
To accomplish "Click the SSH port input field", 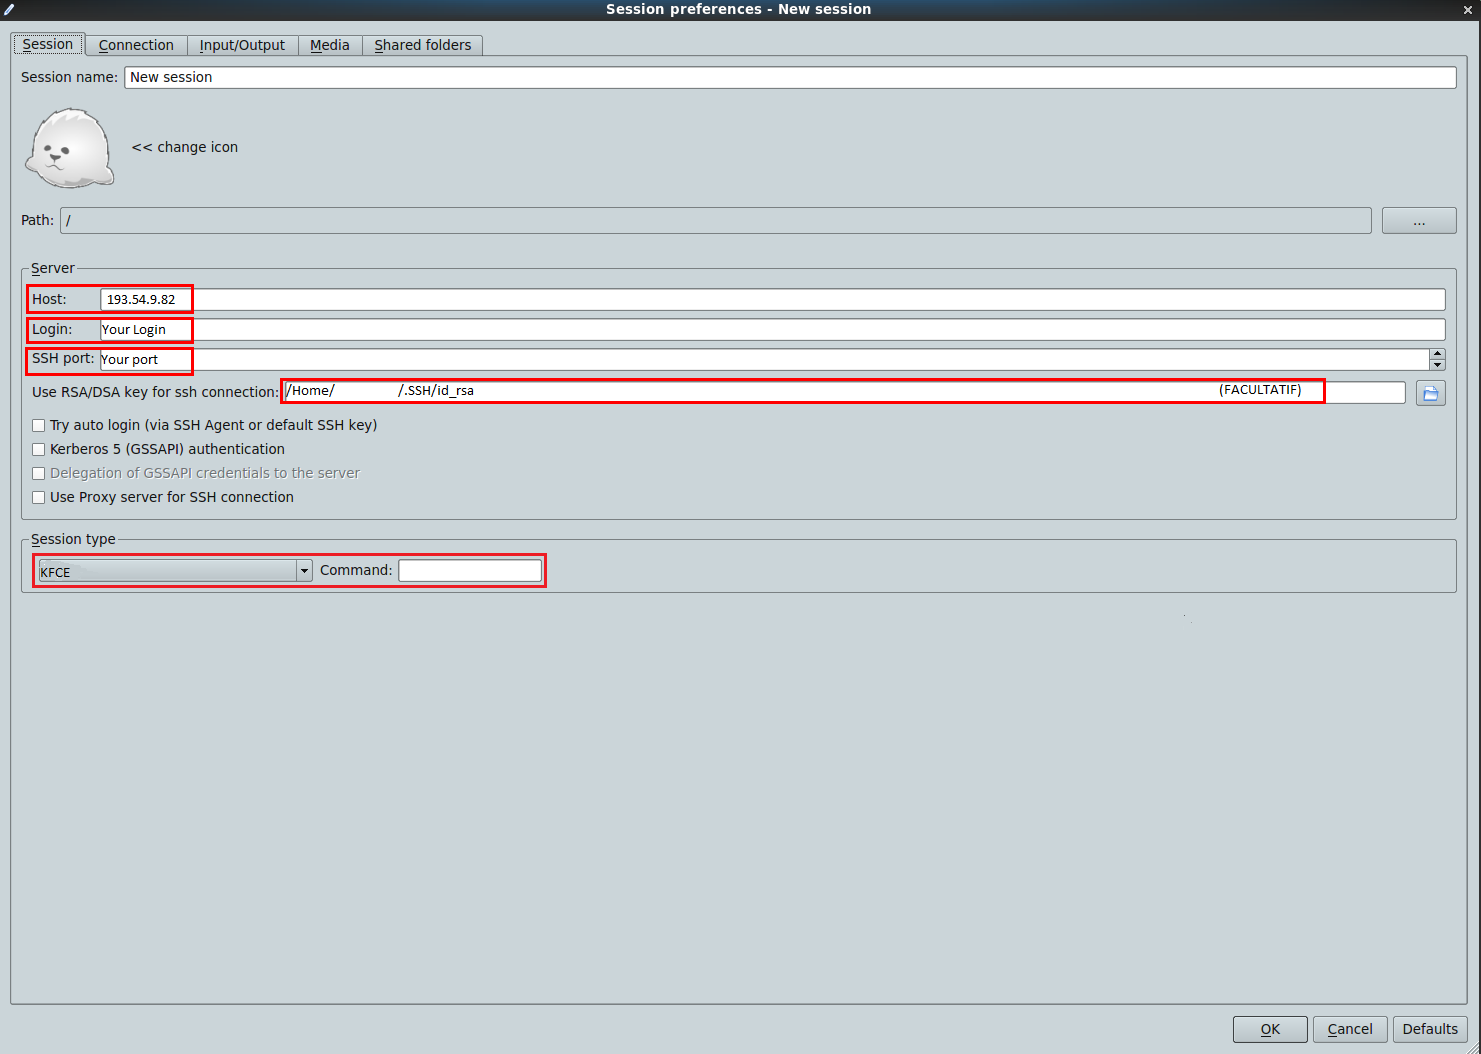I will pos(765,359).
